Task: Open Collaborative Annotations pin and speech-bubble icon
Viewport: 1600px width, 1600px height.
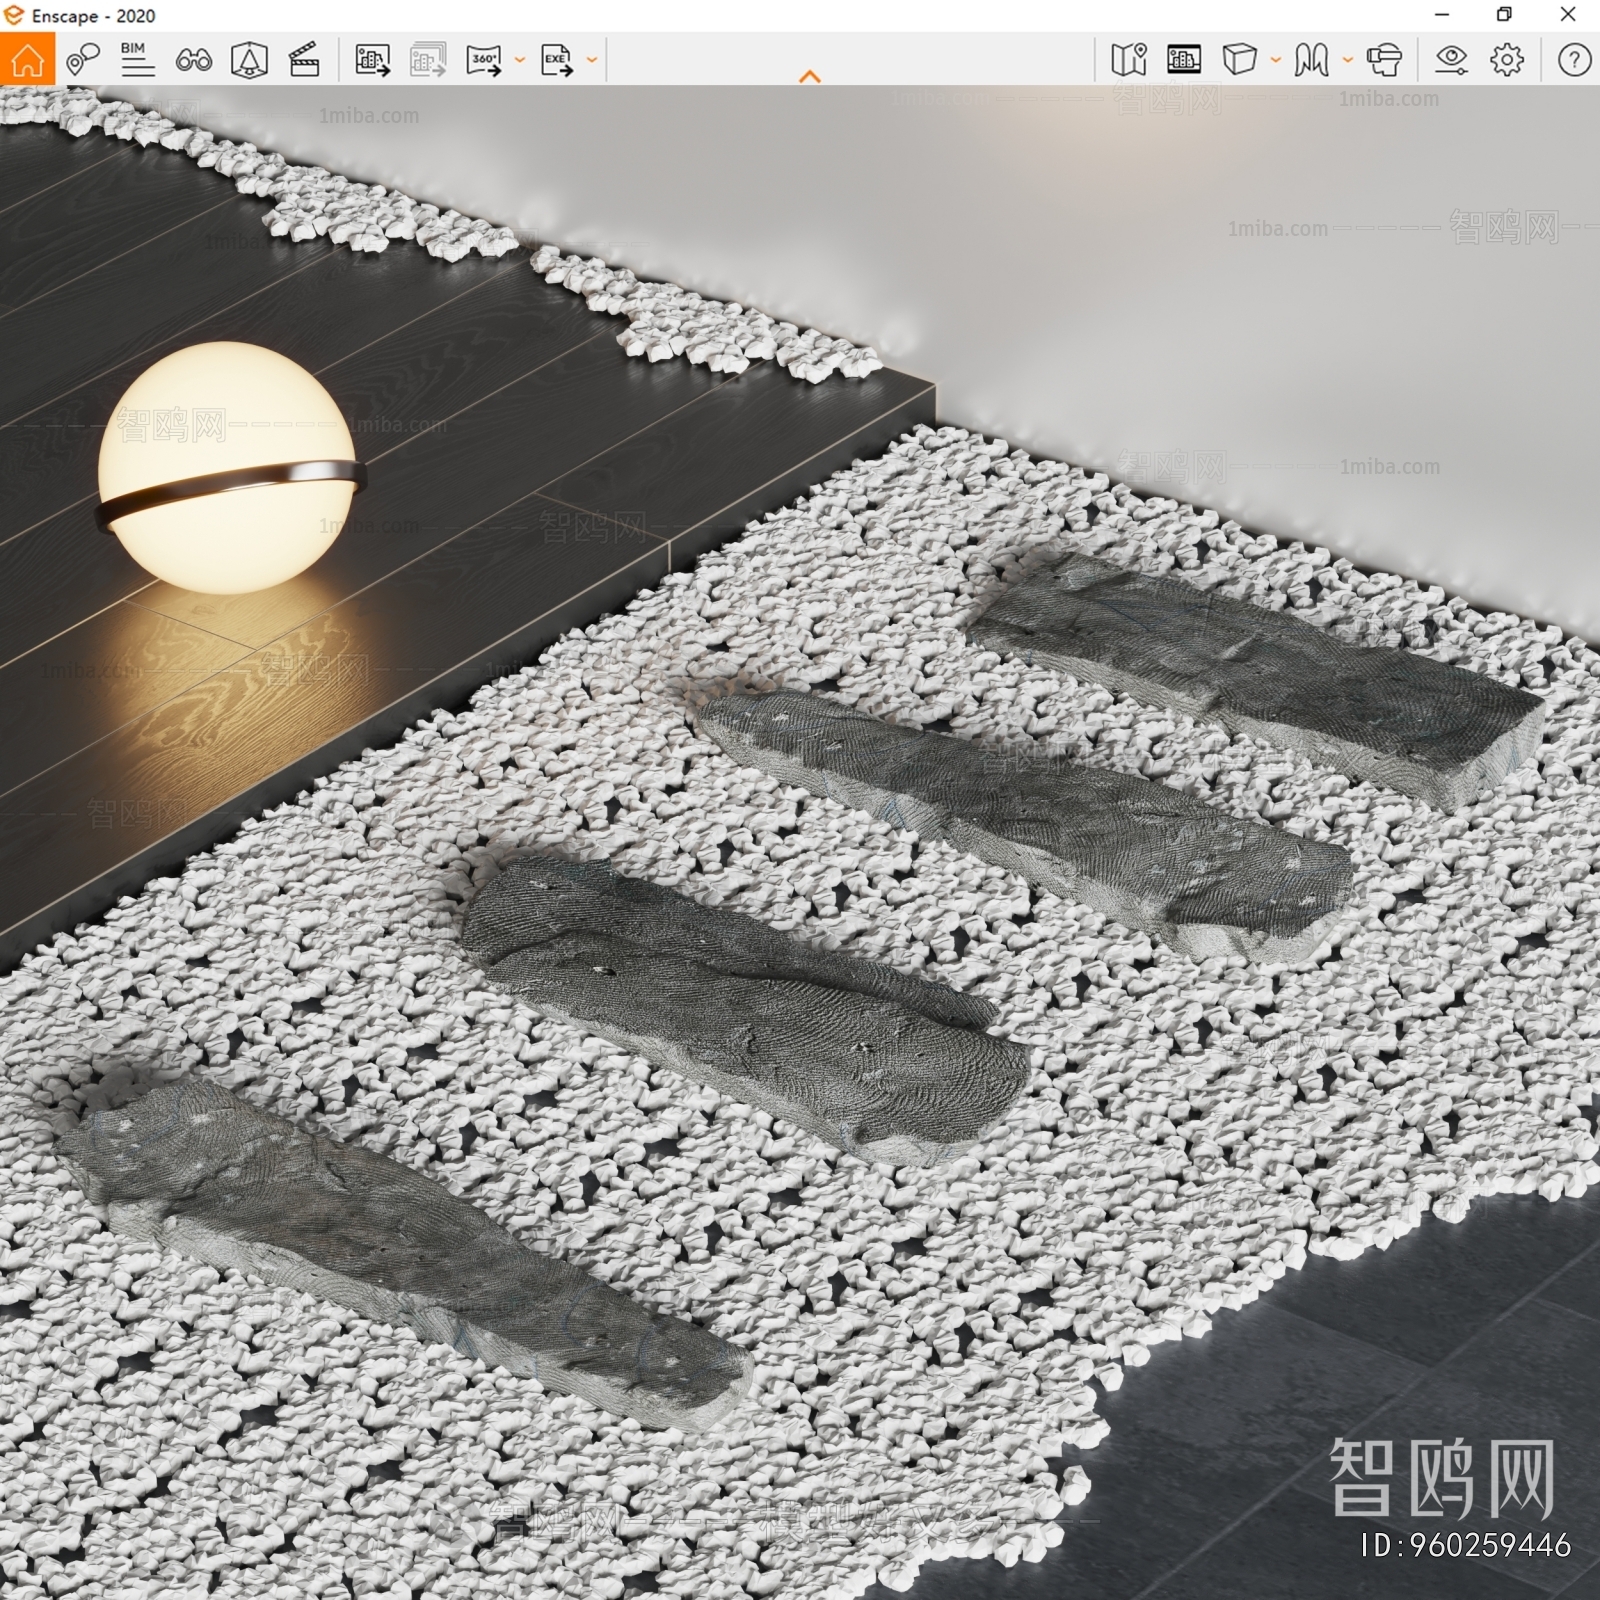Action: click(82, 60)
